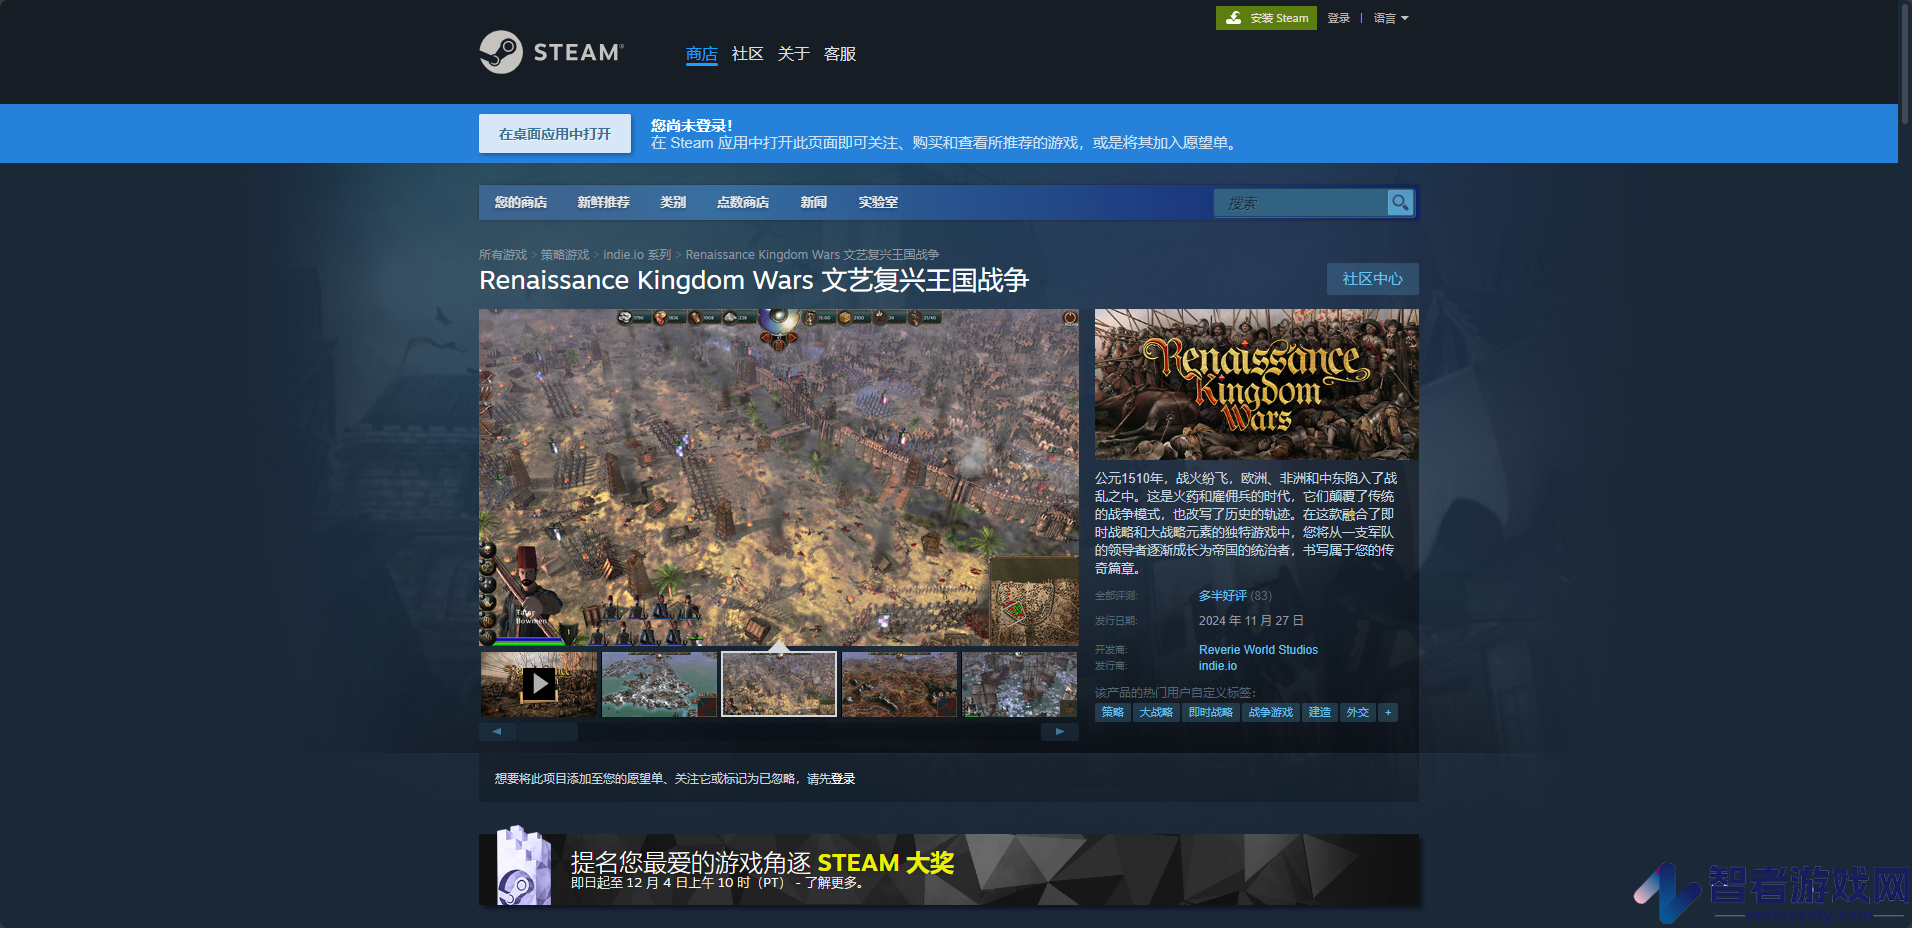This screenshot has width=1912, height=928.
Task: Select the 策略 tag
Action: [x=1113, y=712]
